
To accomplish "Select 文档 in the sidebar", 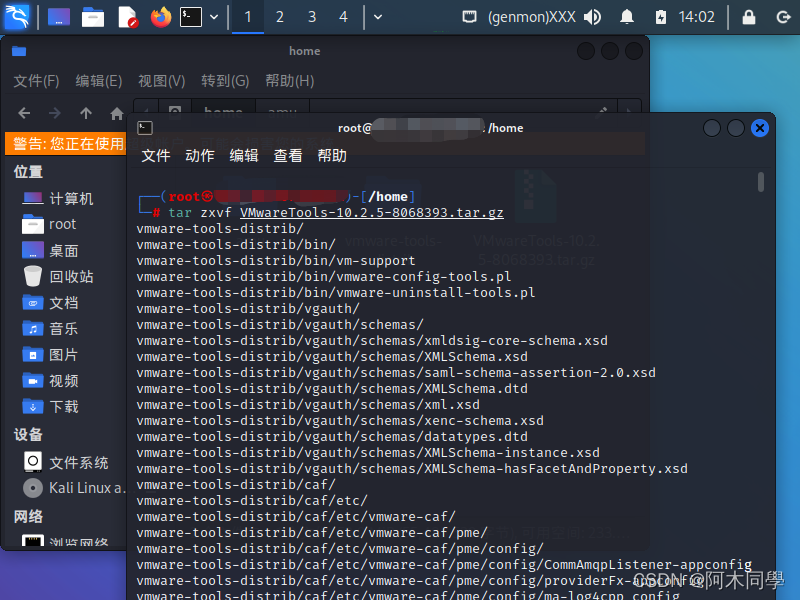I will [x=50, y=302].
